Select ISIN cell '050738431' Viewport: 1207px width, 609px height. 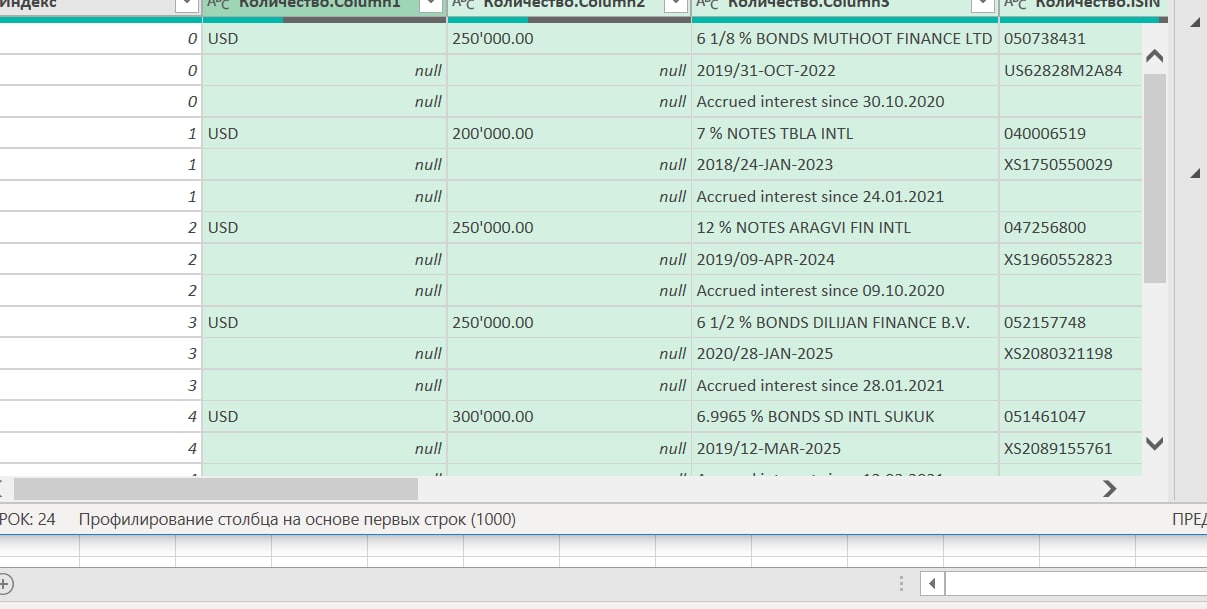pyautogui.click(x=1070, y=39)
